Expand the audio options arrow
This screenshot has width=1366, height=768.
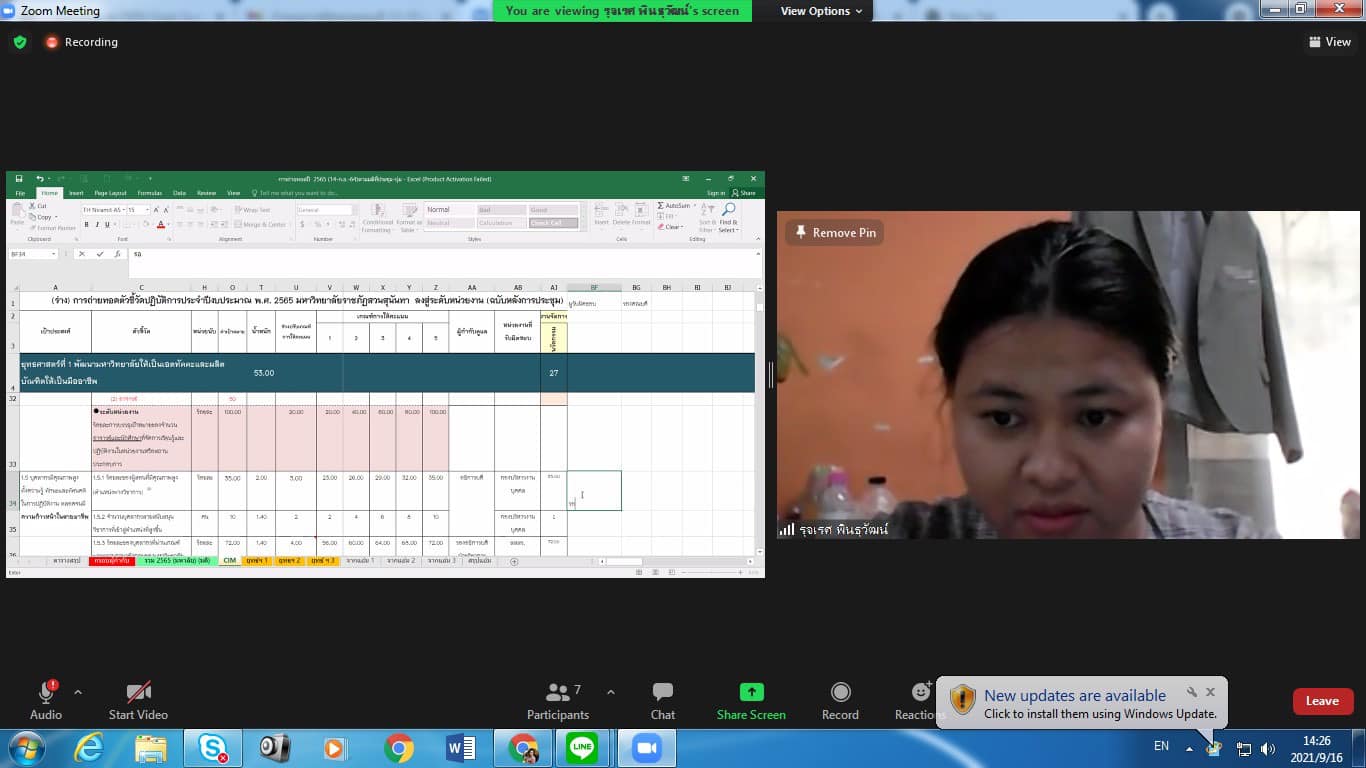click(78, 692)
